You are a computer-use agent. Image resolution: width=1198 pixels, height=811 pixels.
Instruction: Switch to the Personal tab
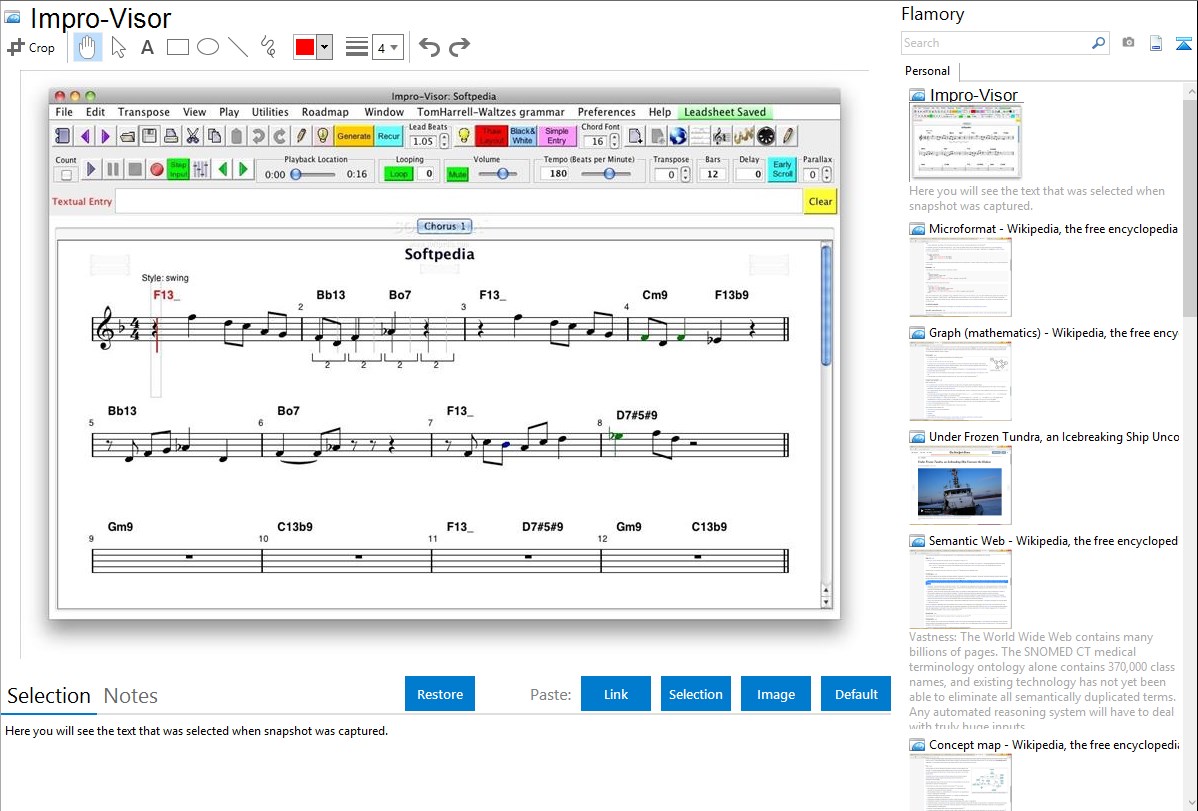point(928,71)
